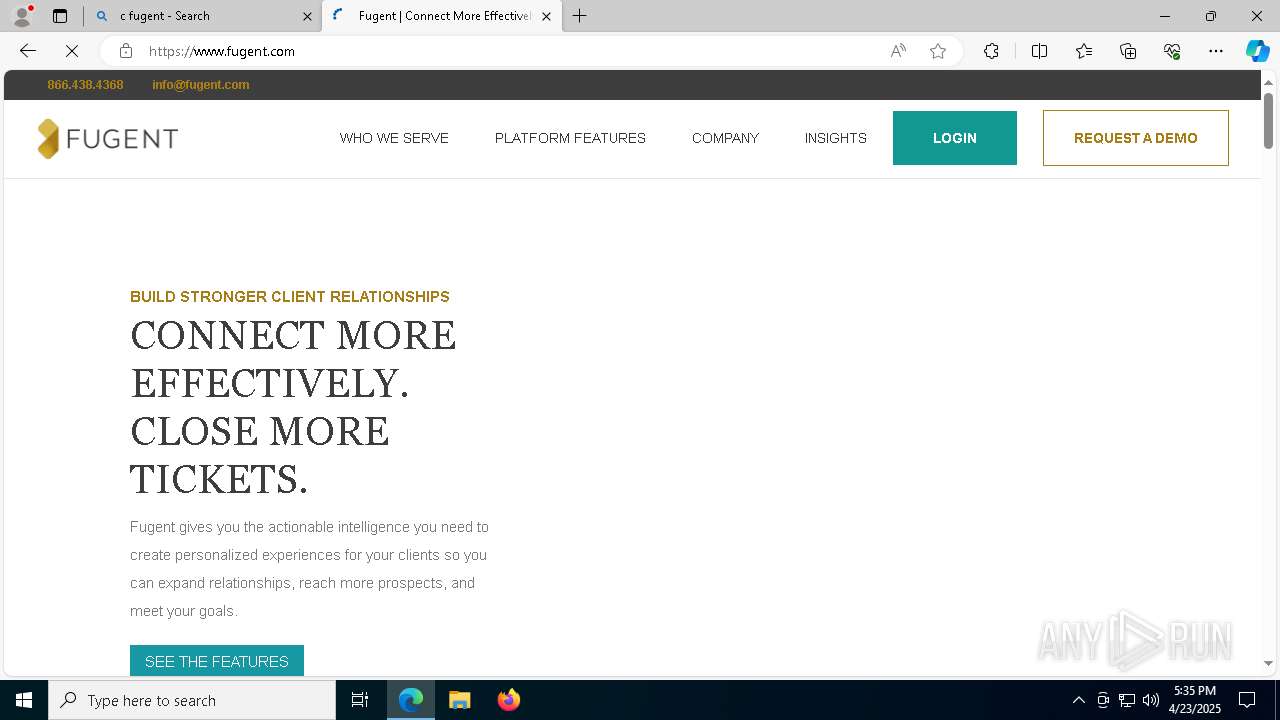Stop loading the page
The image size is (1280, 720).
[72, 51]
